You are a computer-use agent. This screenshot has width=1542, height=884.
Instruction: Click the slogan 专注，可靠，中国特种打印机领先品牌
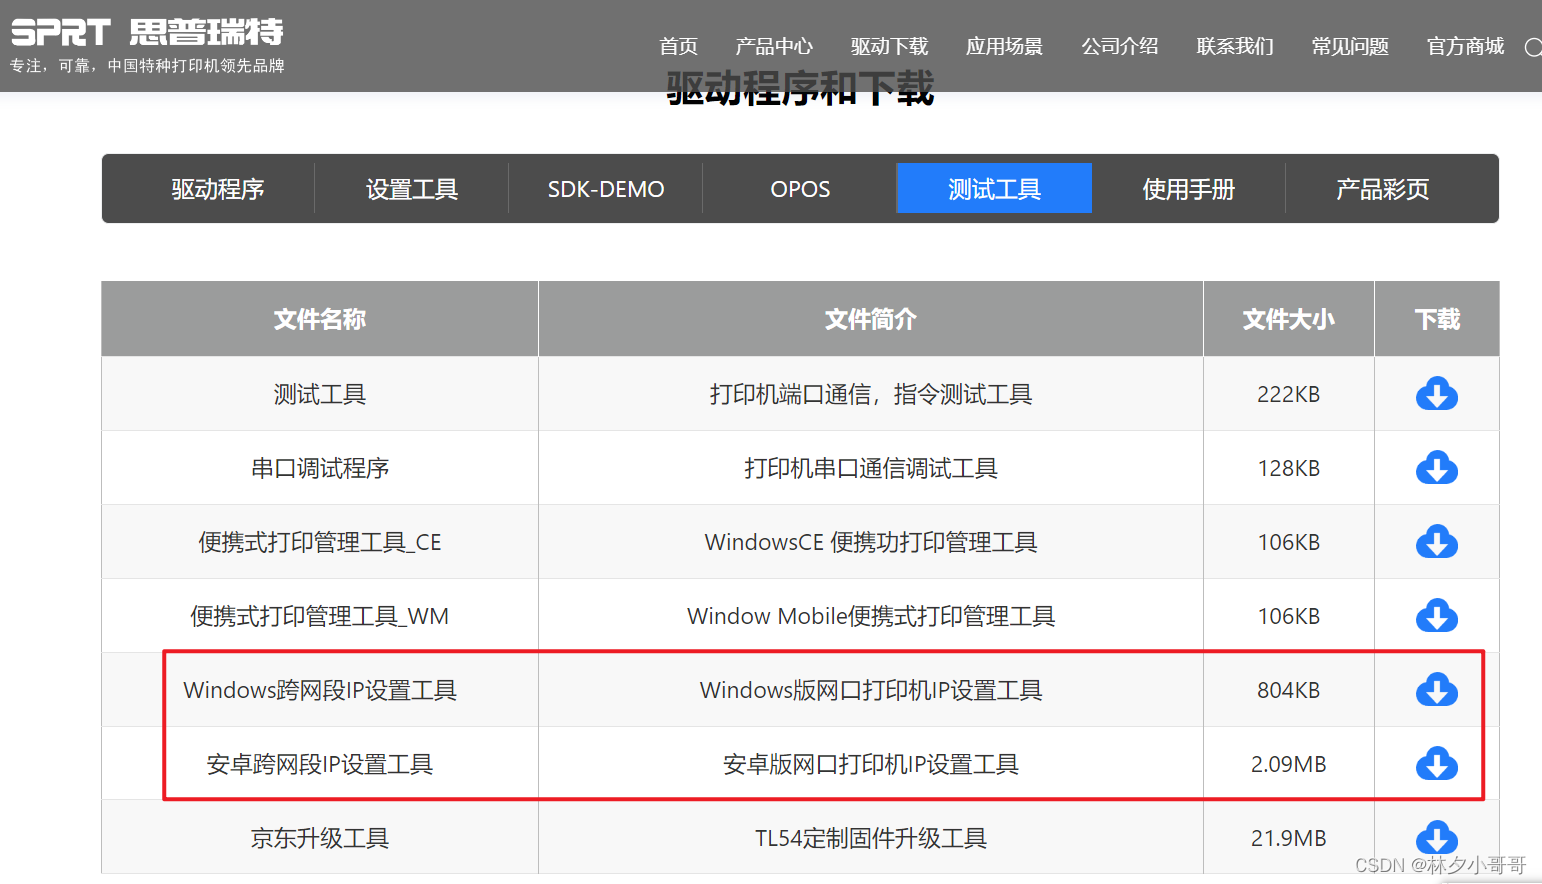(x=147, y=66)
